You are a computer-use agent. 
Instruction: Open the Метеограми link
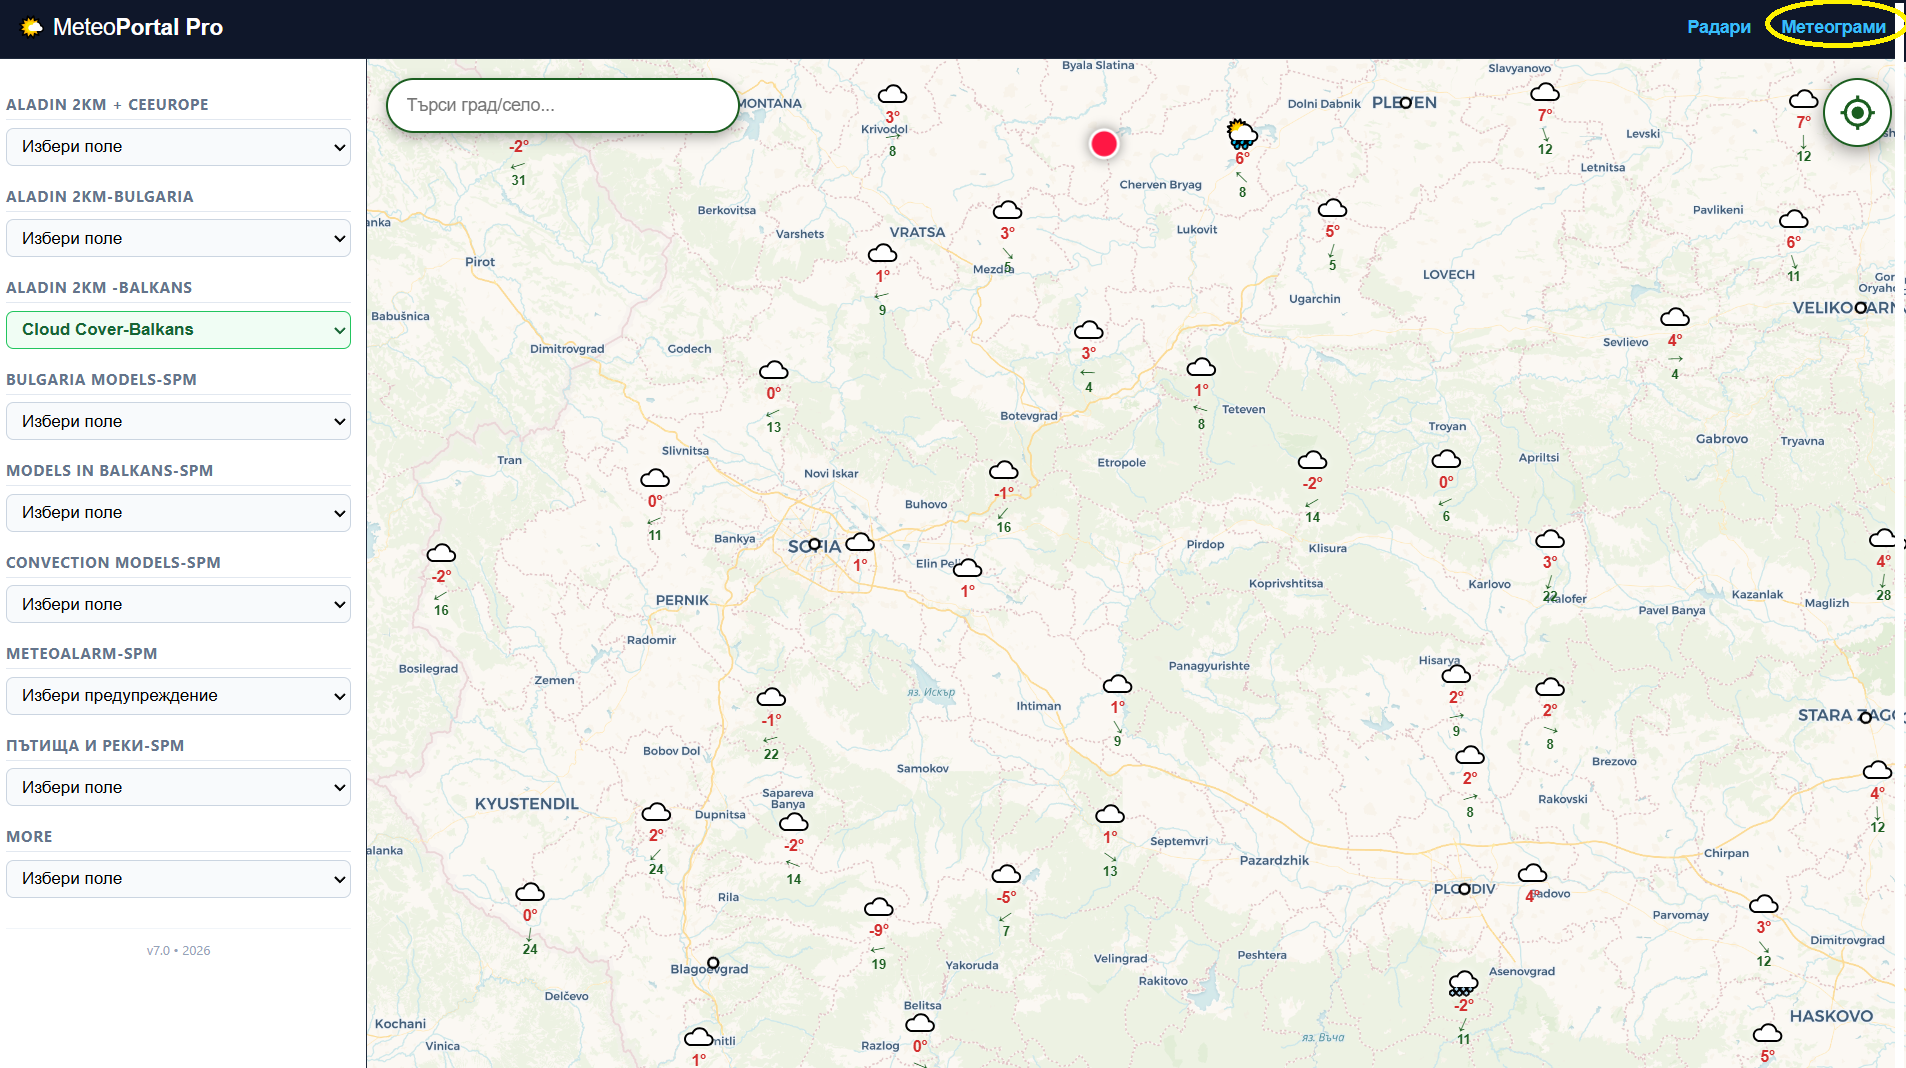(1833, 27)
